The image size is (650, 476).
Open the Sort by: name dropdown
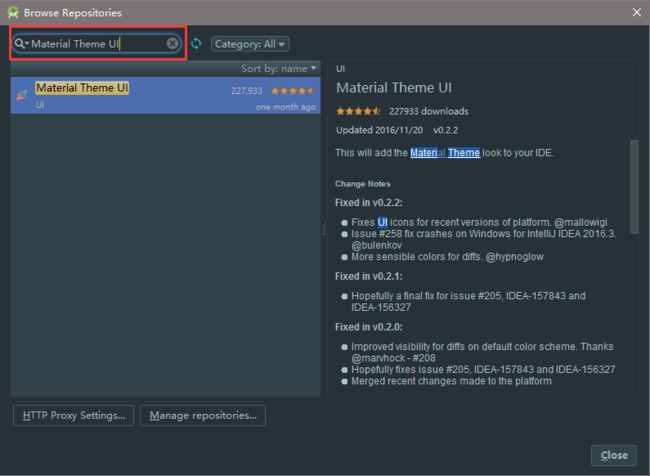coord(278,68)
